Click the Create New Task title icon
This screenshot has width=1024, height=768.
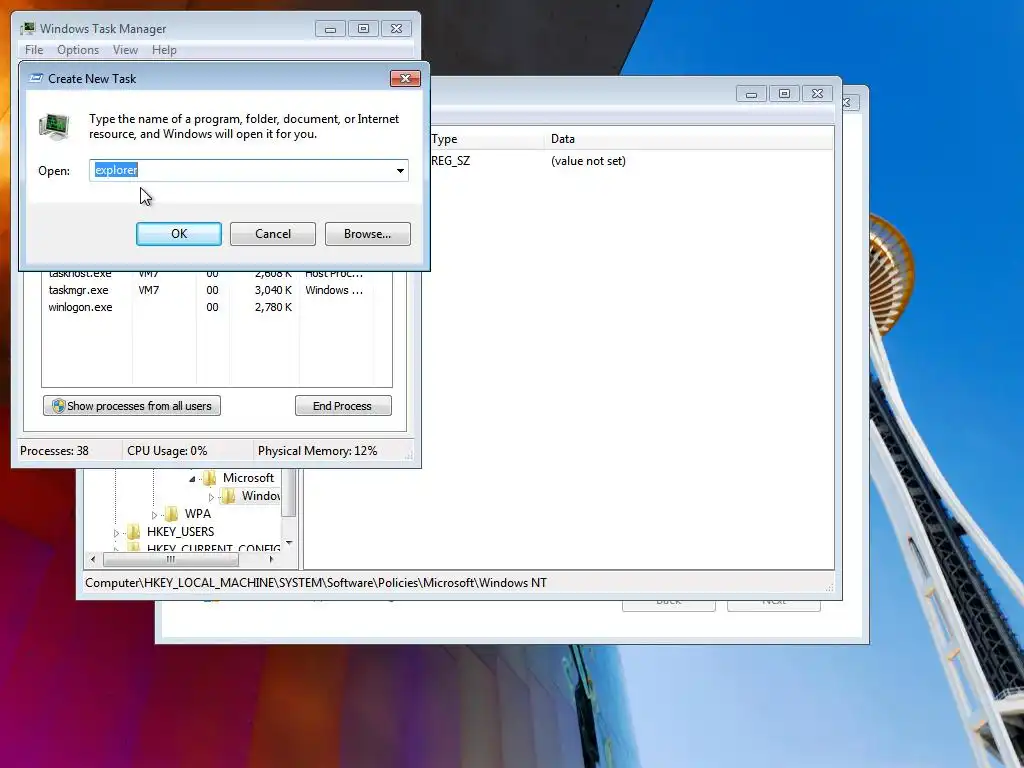pos(37,78)
